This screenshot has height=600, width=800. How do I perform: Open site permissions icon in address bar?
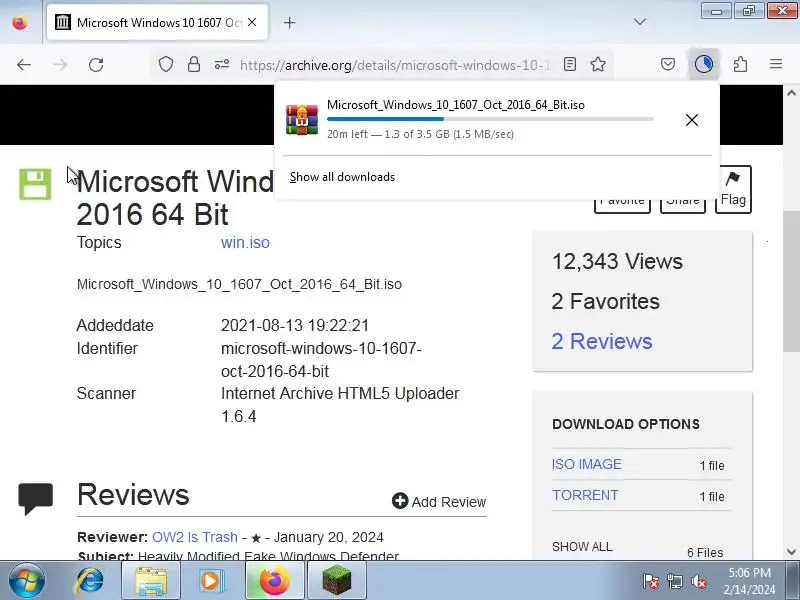[x=221, y=64]
